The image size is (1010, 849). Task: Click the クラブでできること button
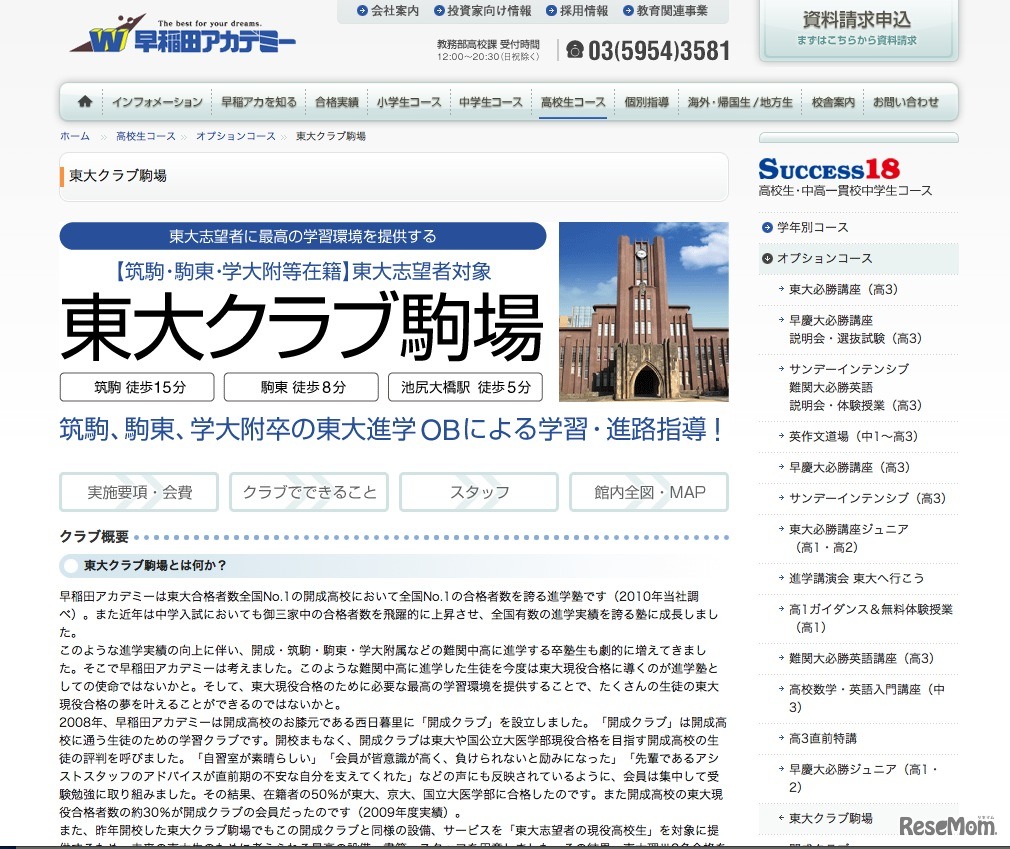click(309, 492)
